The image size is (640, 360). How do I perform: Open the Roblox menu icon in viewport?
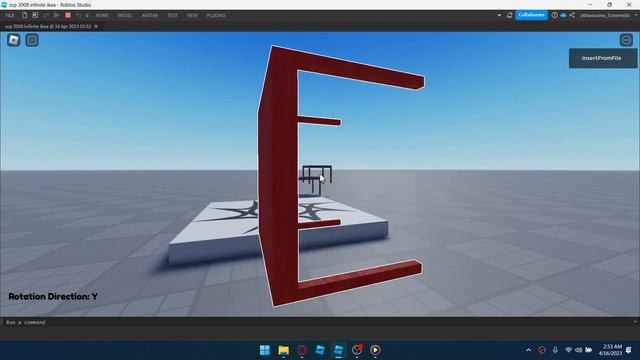click(13, 40)
